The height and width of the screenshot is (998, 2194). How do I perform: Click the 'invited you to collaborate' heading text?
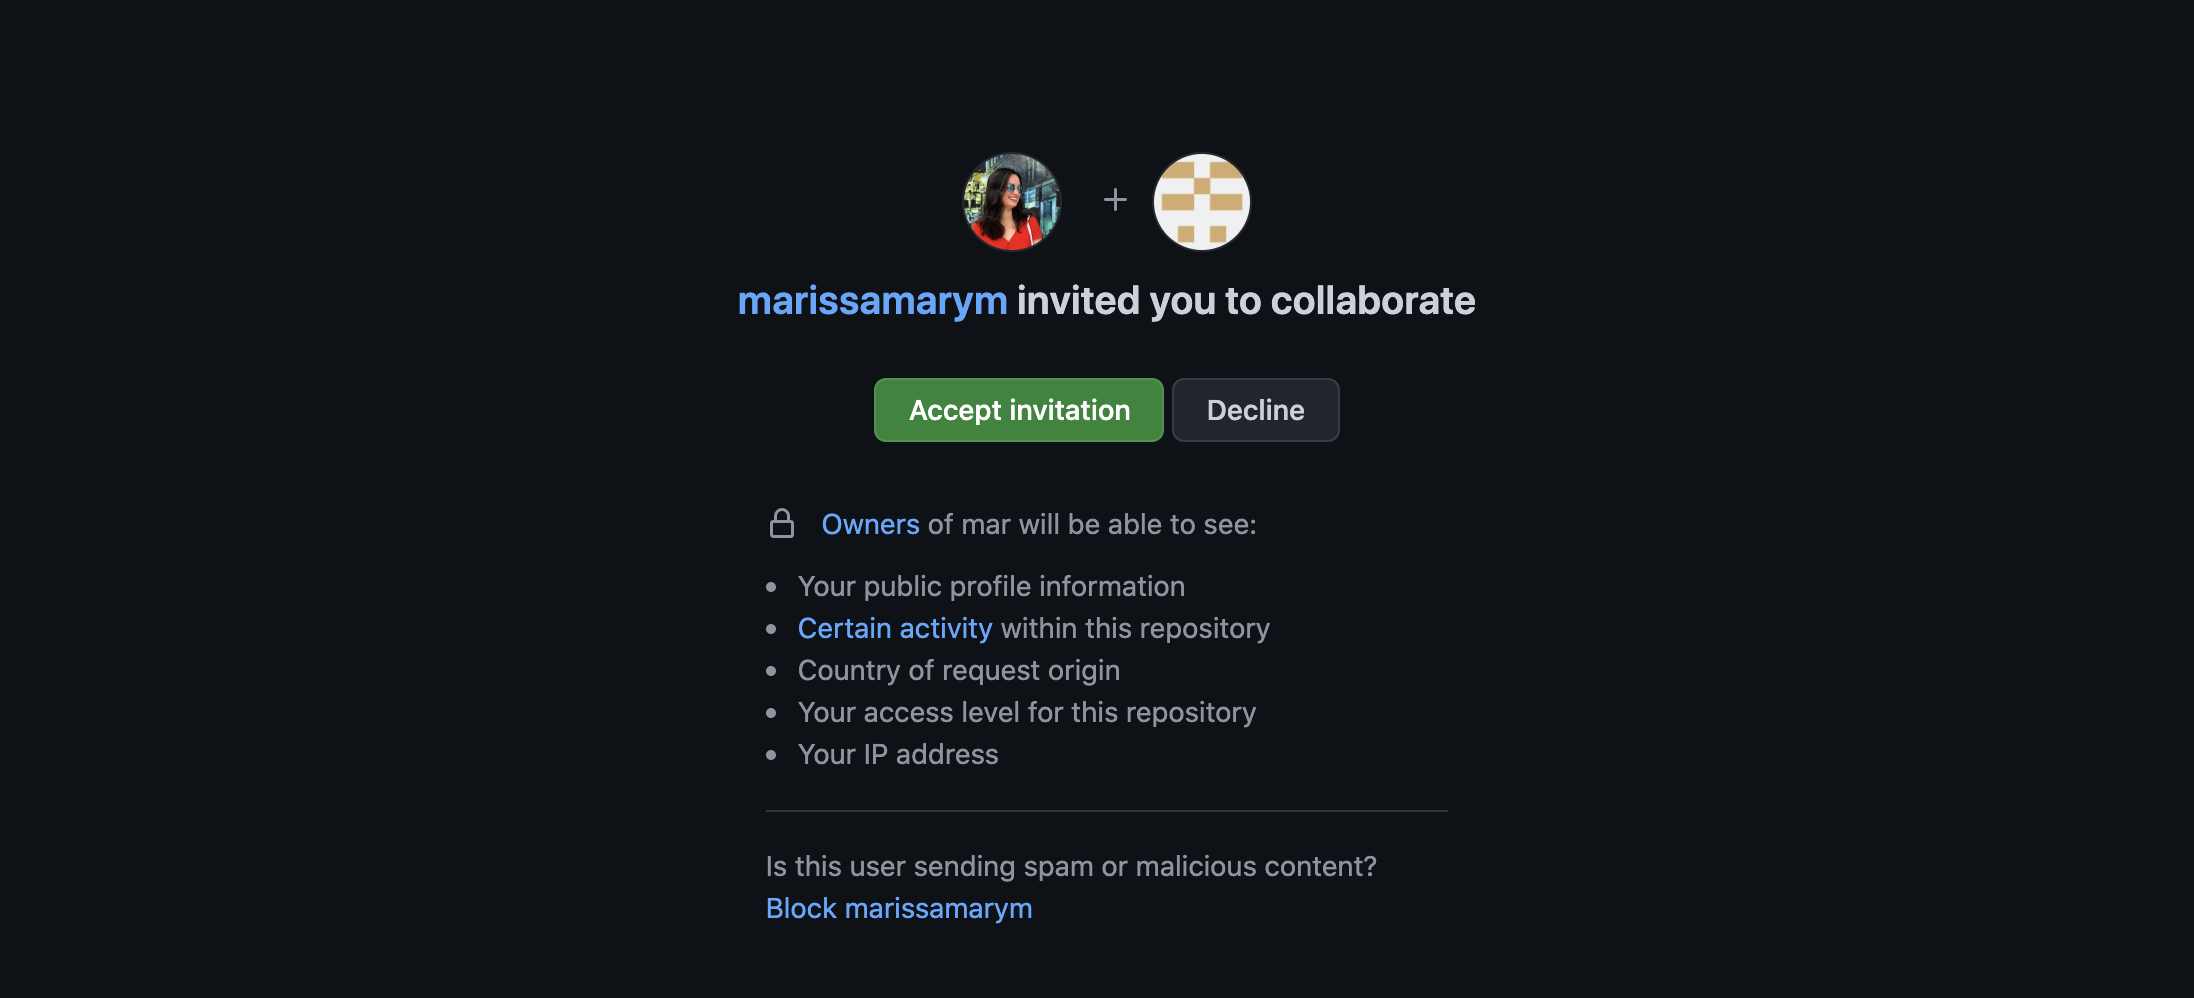pyautogui.click(x=1246, y=301)
